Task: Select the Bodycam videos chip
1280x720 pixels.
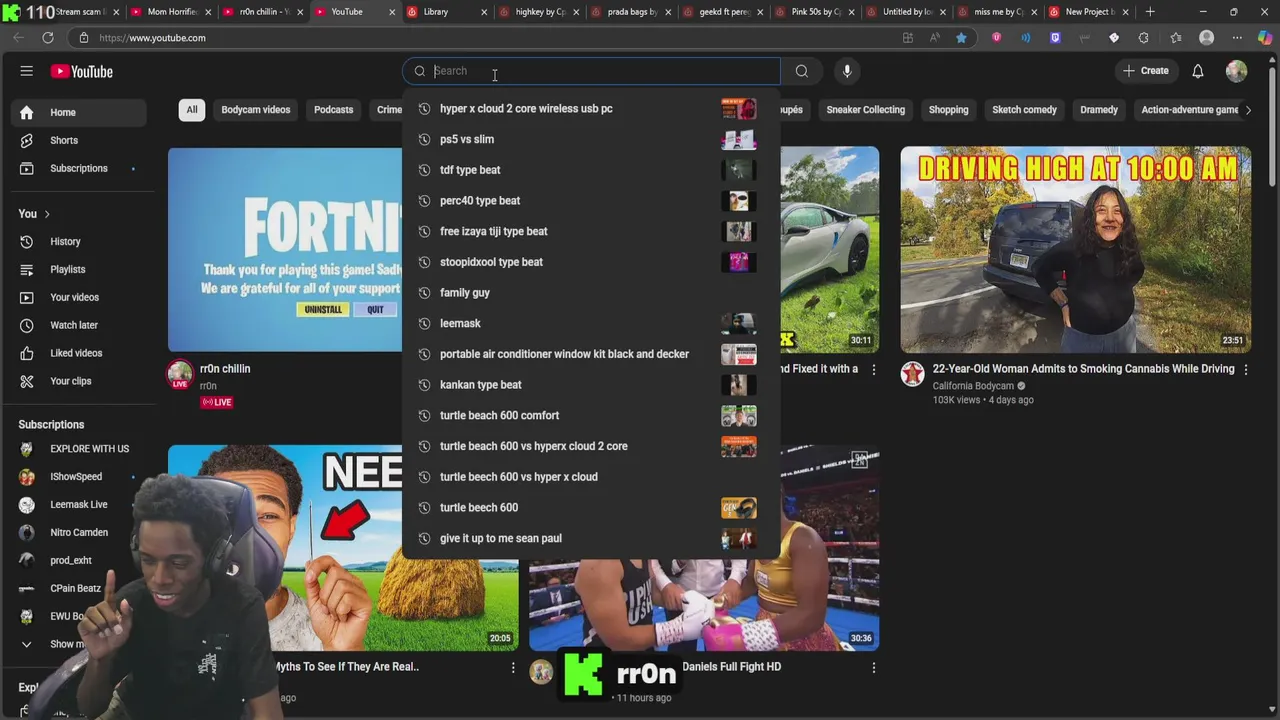Action: pos(256,110)
